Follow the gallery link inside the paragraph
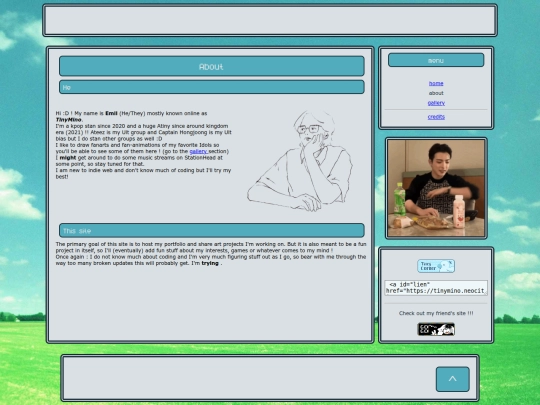This screenshot has height=405, width=540. coord(198,151)
